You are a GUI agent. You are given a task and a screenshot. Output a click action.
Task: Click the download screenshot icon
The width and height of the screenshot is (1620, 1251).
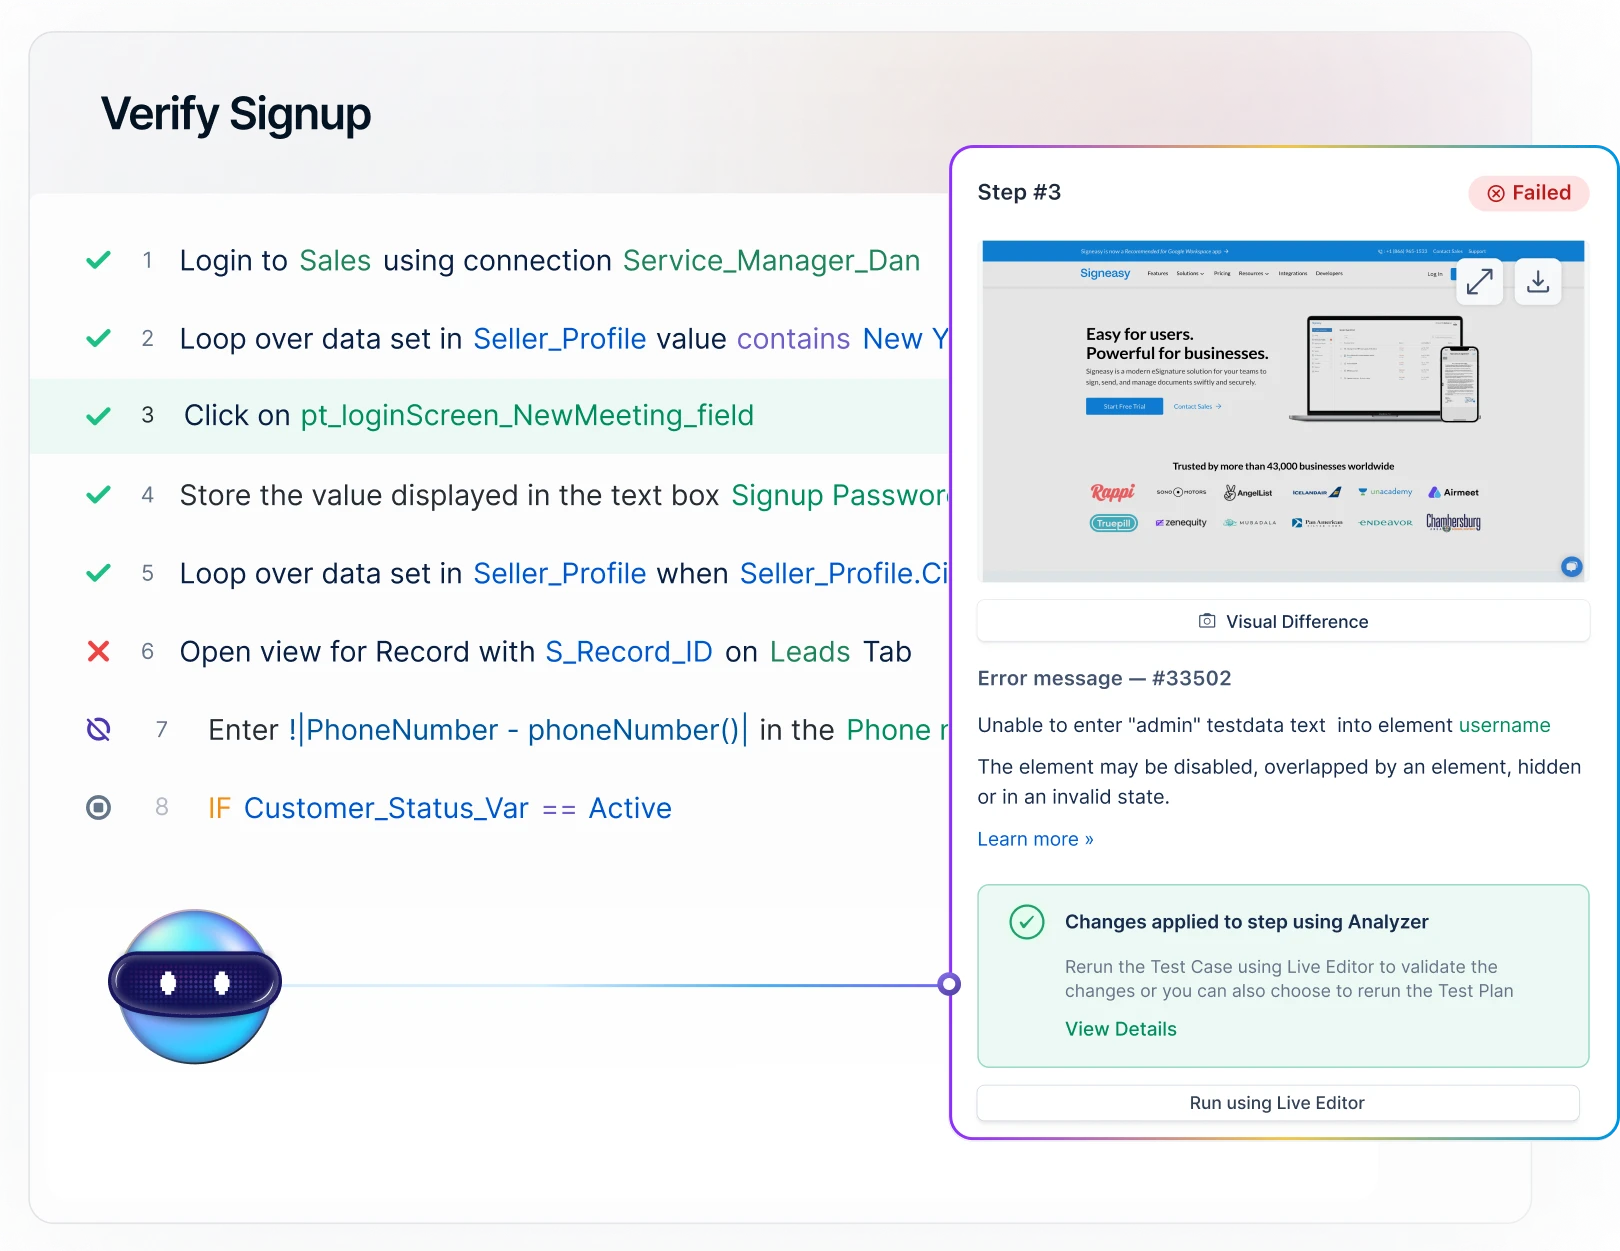coord(1538,282)
